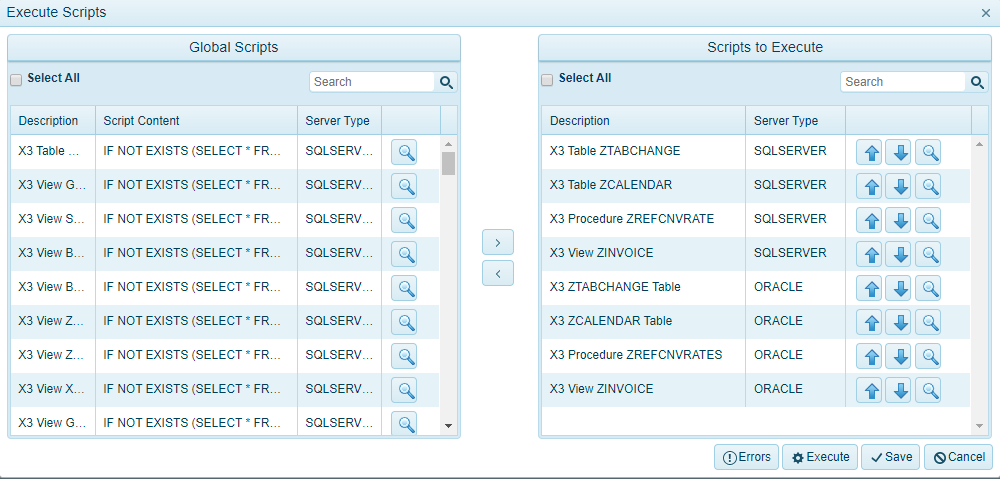View first Global Scripts row content
The width and height of the screenshot is (1000, 479).
click(404, 152)
